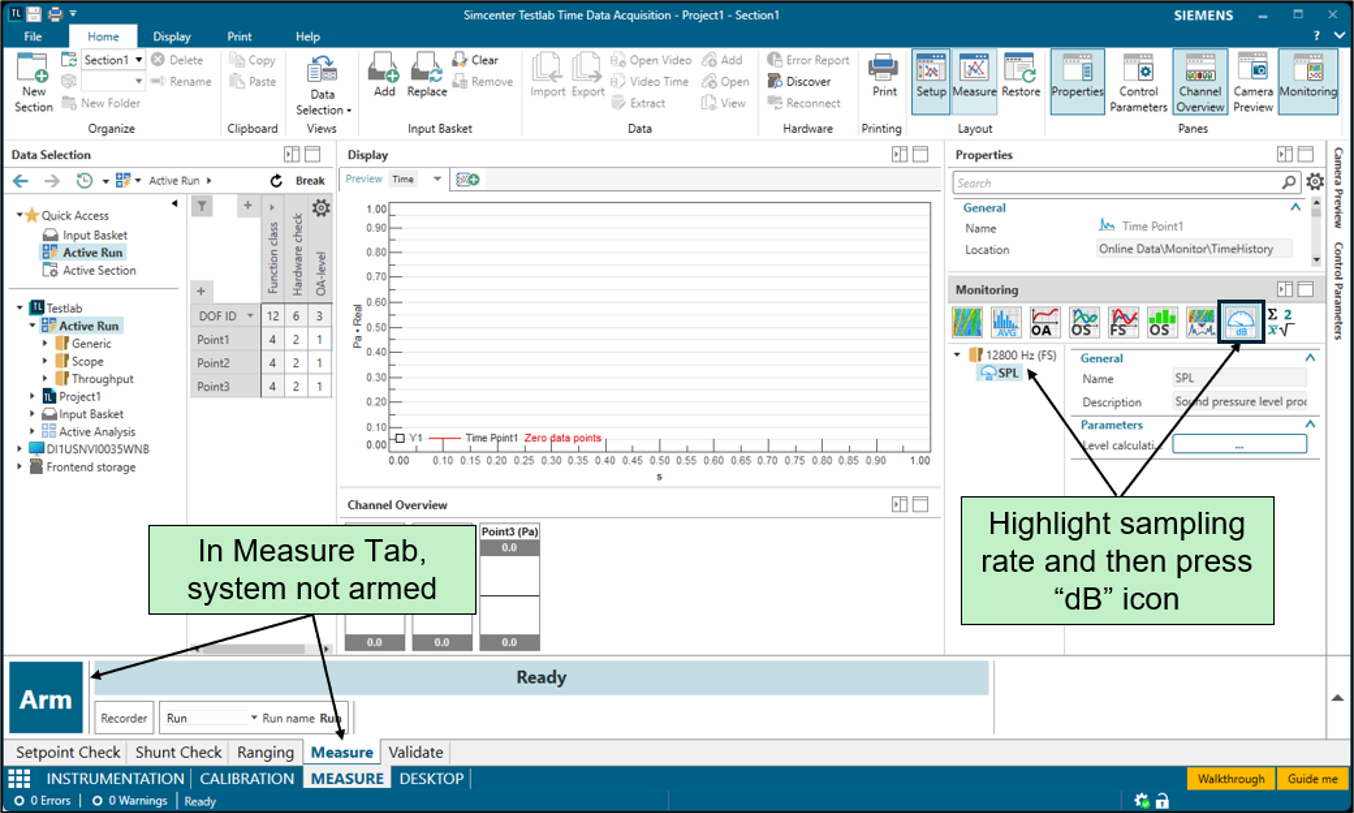Click the add display tab icon
Viewport: 1354px width, 813px height.
tap(467, 179)
